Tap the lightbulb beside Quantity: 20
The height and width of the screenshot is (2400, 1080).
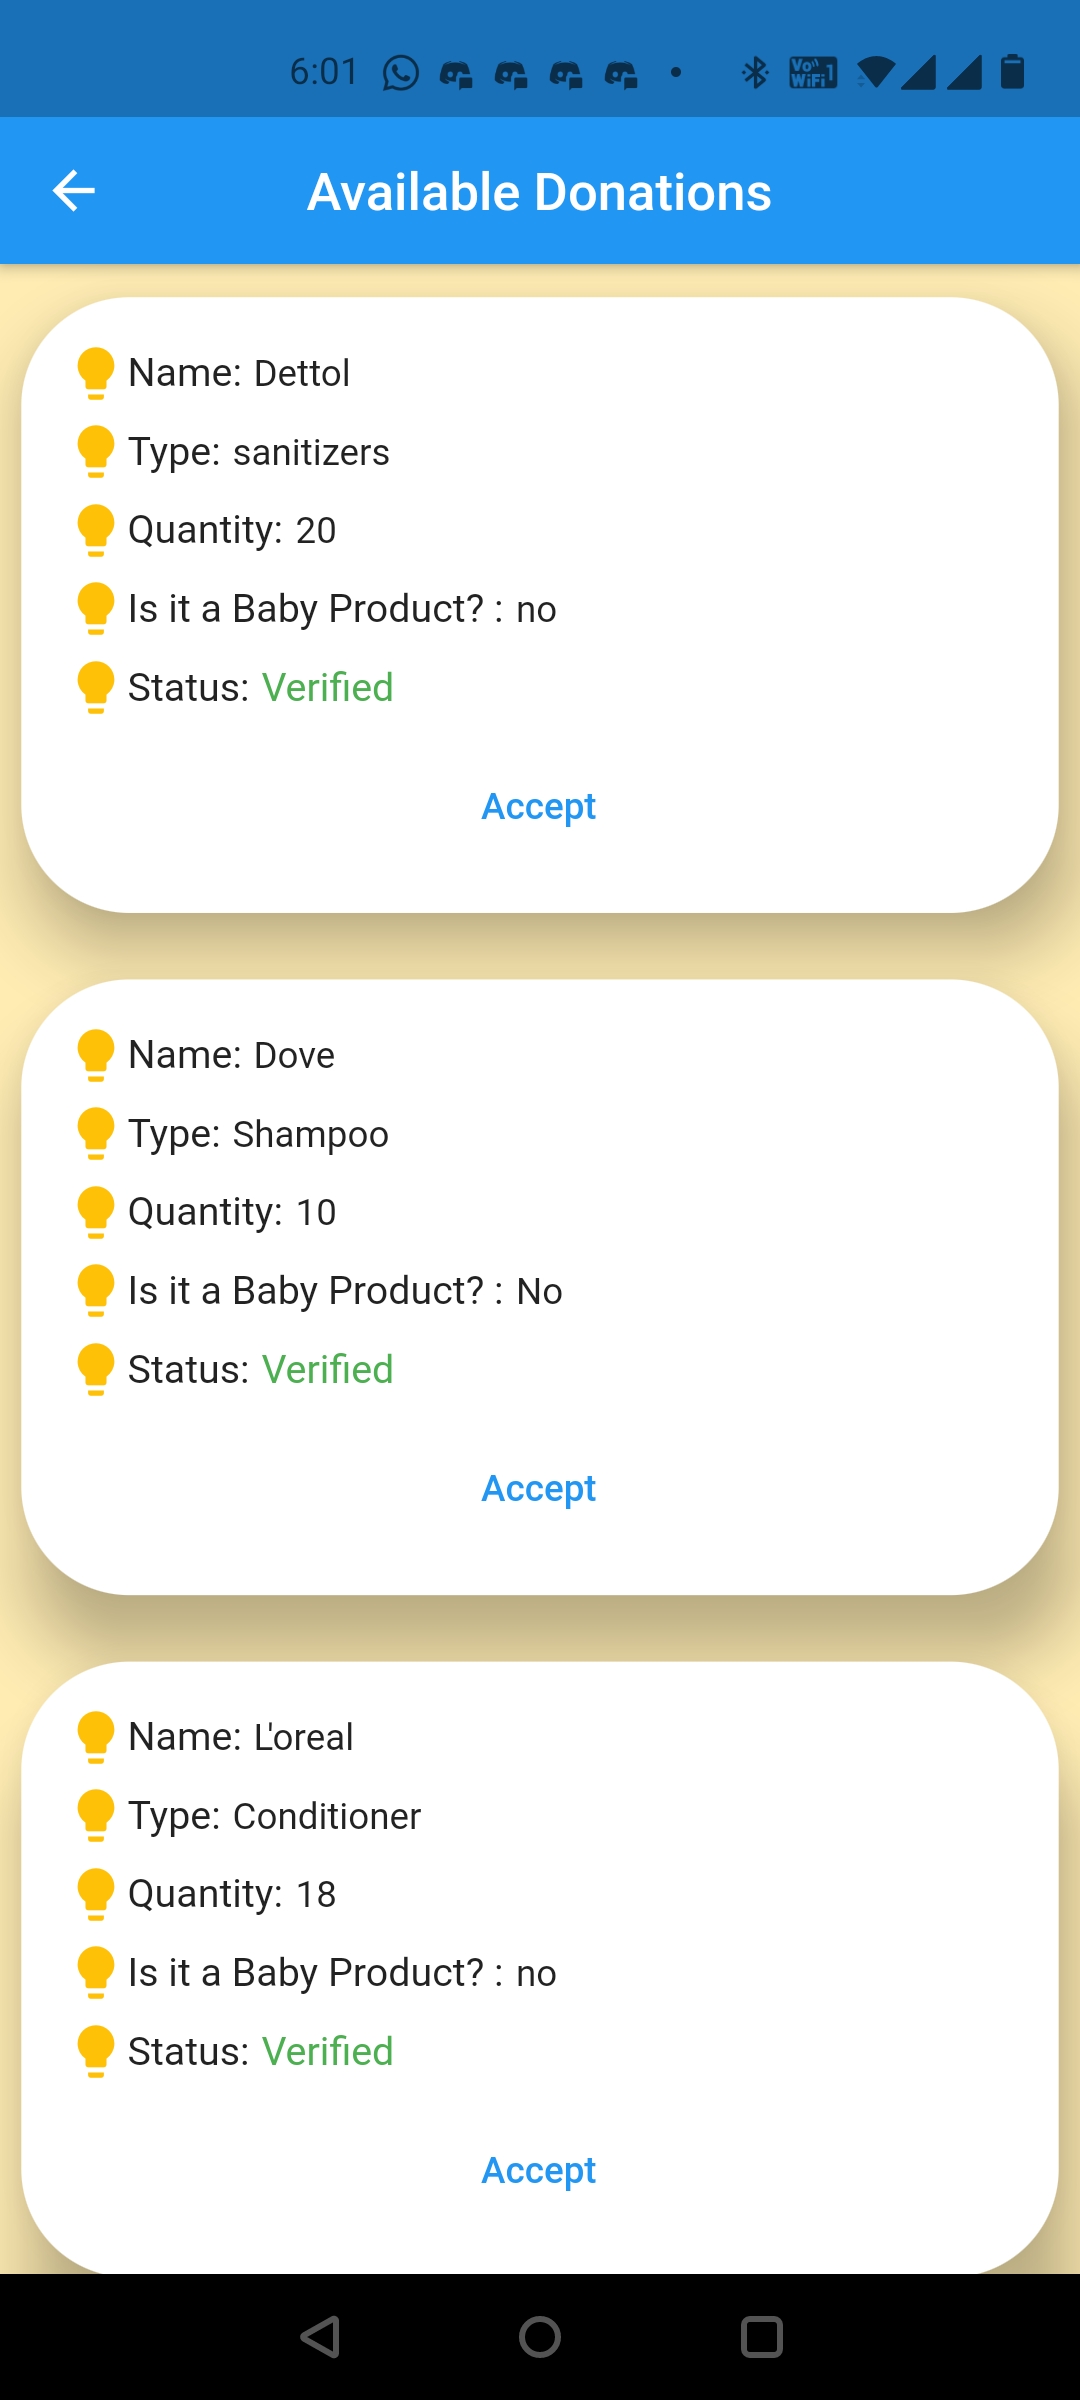pos(96,530)
